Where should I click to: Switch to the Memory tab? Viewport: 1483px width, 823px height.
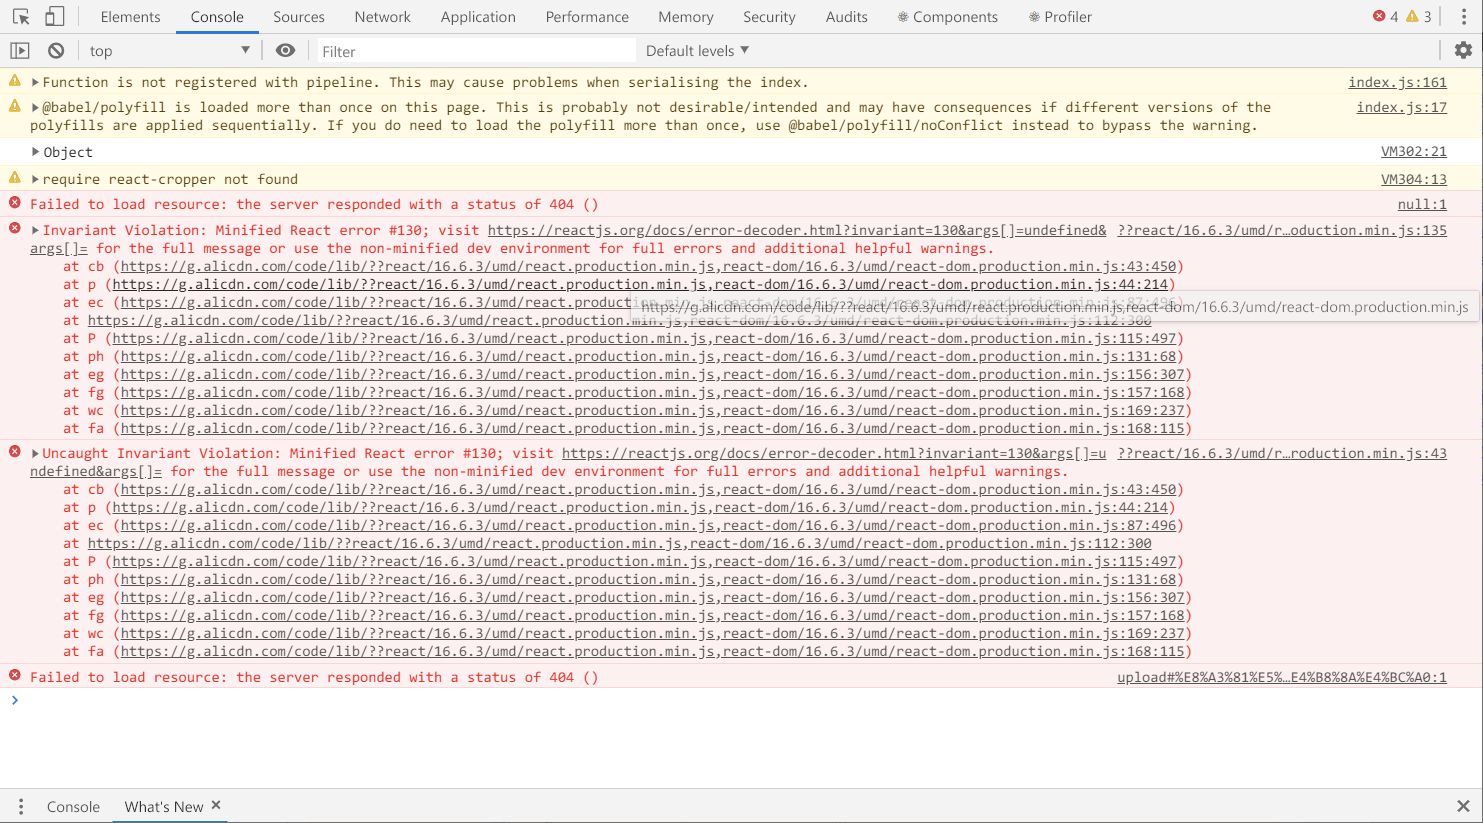[686, 17]
